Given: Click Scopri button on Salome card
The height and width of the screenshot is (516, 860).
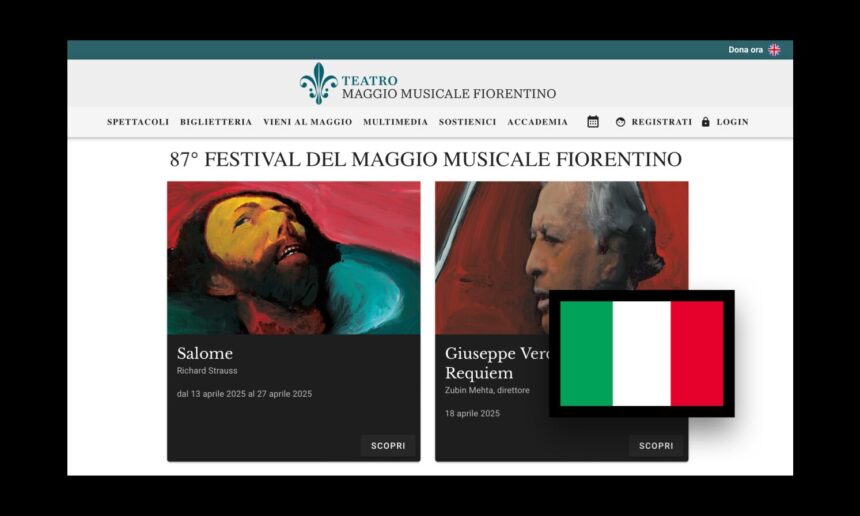Looking at the screenshot, I should coord(388,446).
